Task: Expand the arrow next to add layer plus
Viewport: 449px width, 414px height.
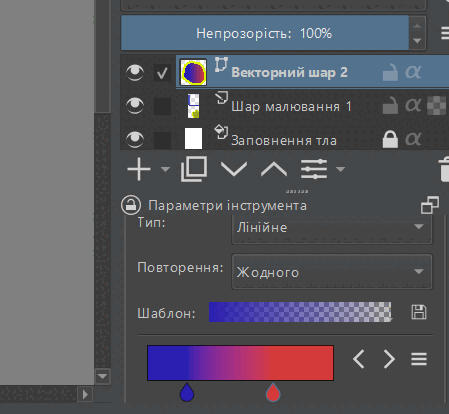Action: 165,169
